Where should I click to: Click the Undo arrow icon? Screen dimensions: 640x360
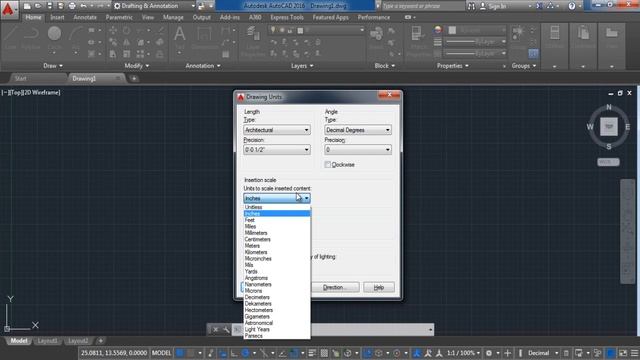coord(83,6)
